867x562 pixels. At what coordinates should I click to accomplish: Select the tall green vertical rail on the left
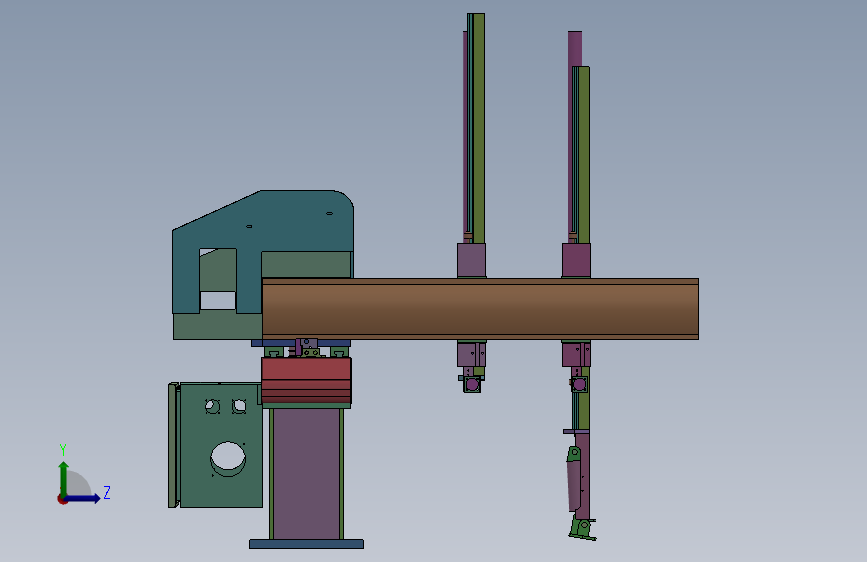point(479,128)
